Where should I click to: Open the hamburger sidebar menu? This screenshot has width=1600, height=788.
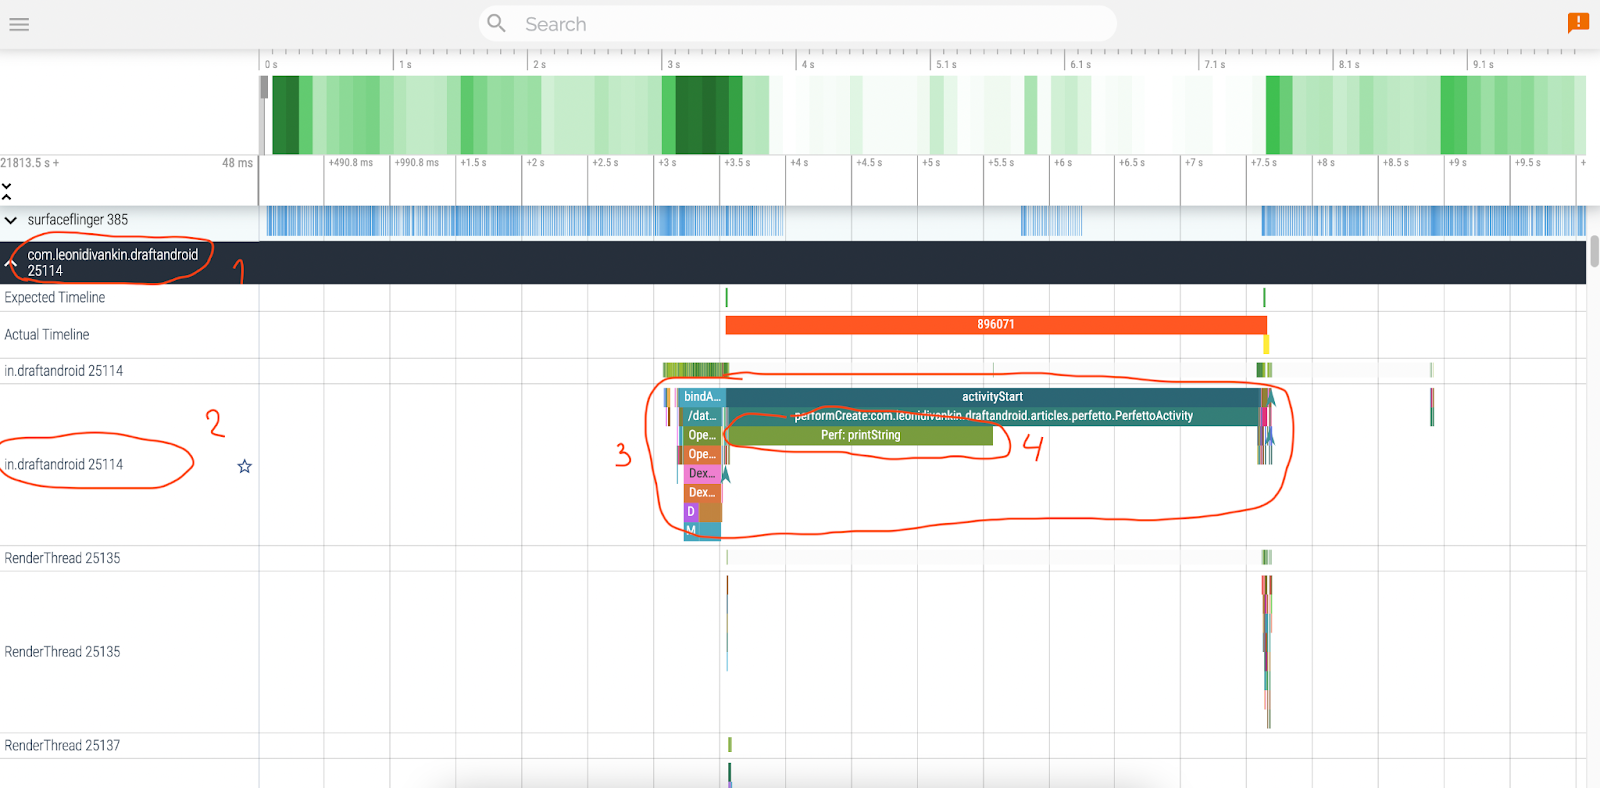tap(19, 24)
